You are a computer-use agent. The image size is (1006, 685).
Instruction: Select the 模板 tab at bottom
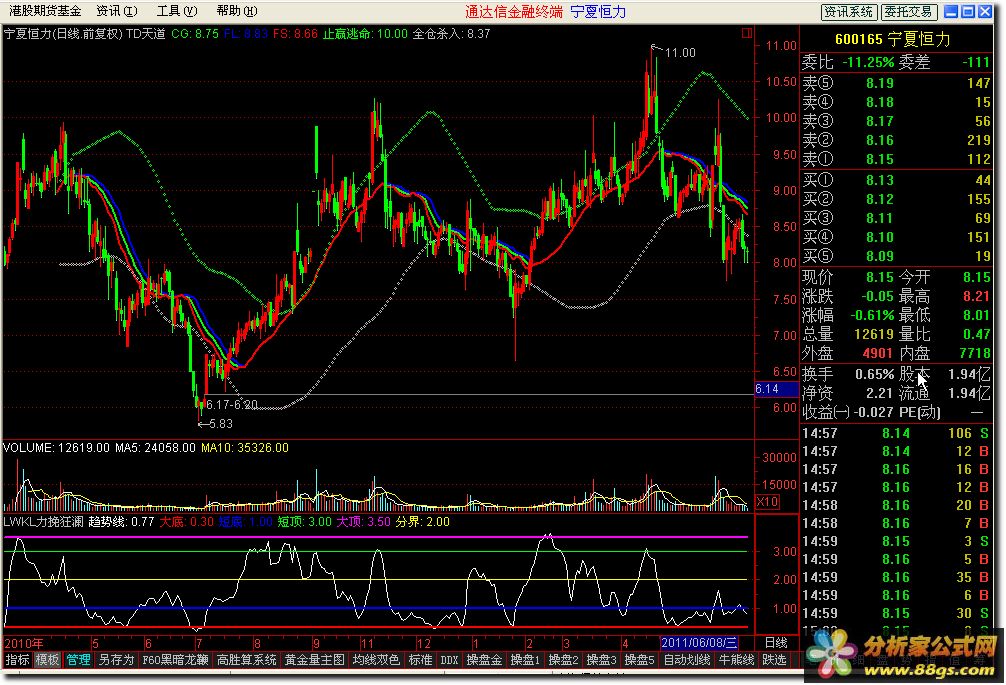tap(47, 659)
